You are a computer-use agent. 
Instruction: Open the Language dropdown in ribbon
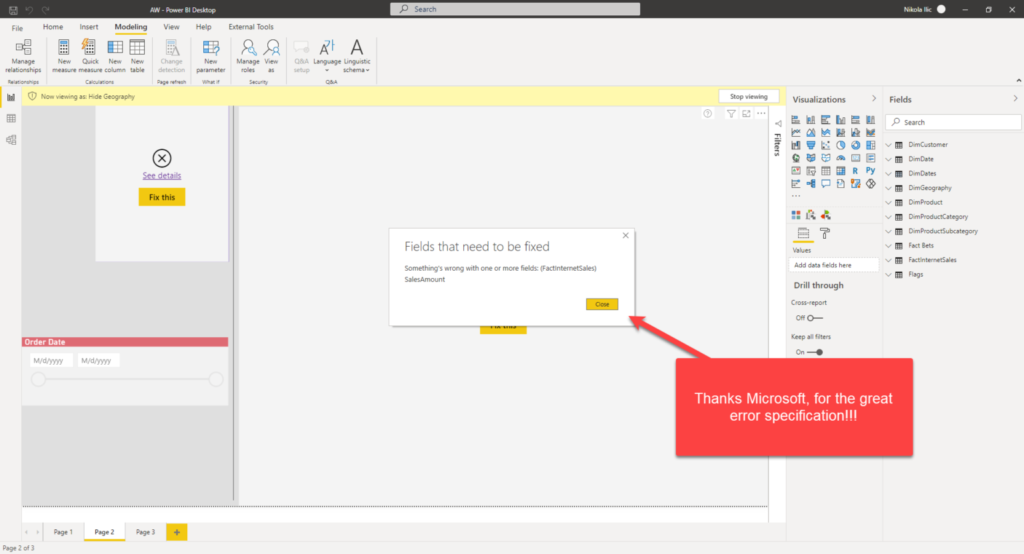(327, 56)
